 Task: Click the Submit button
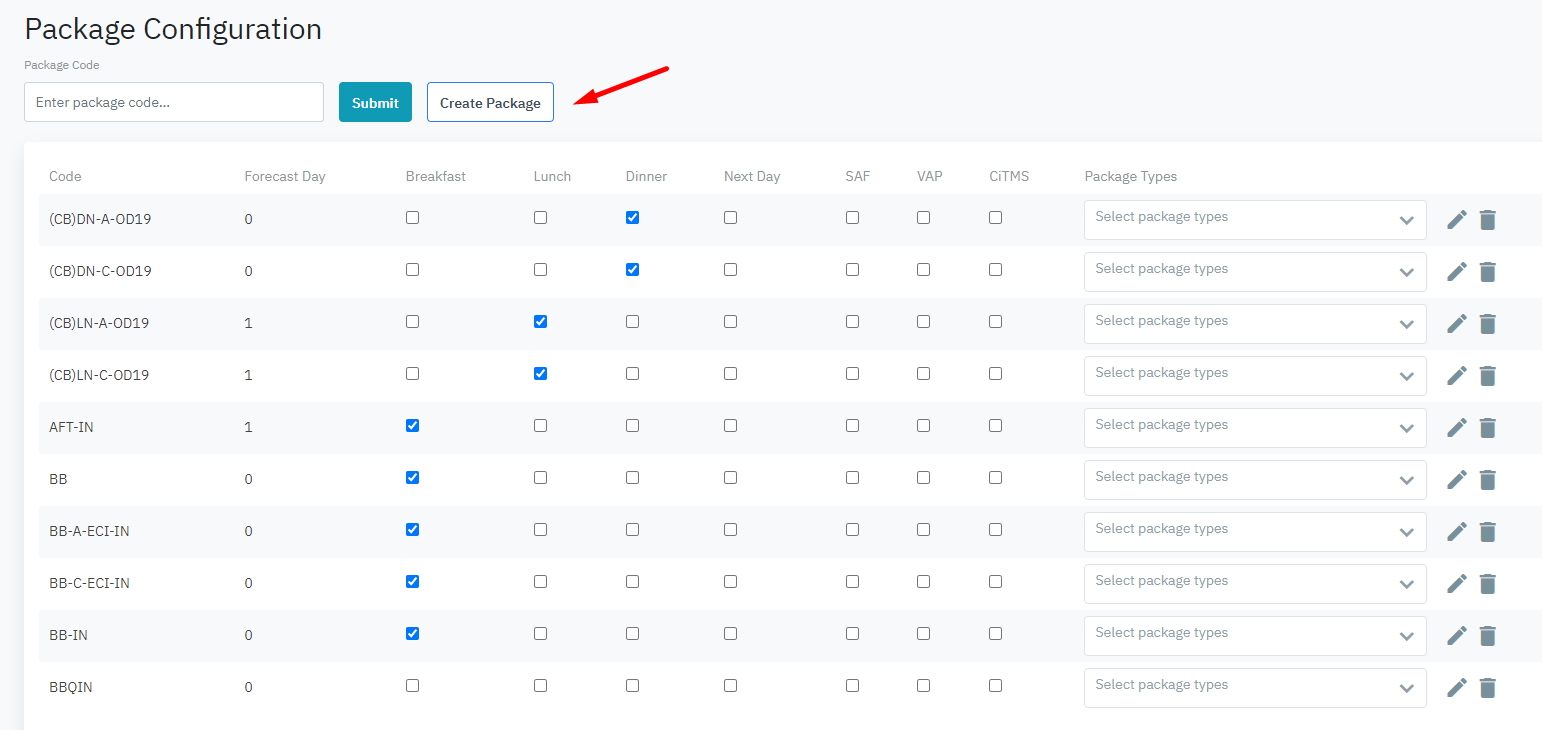pos(375,102)
